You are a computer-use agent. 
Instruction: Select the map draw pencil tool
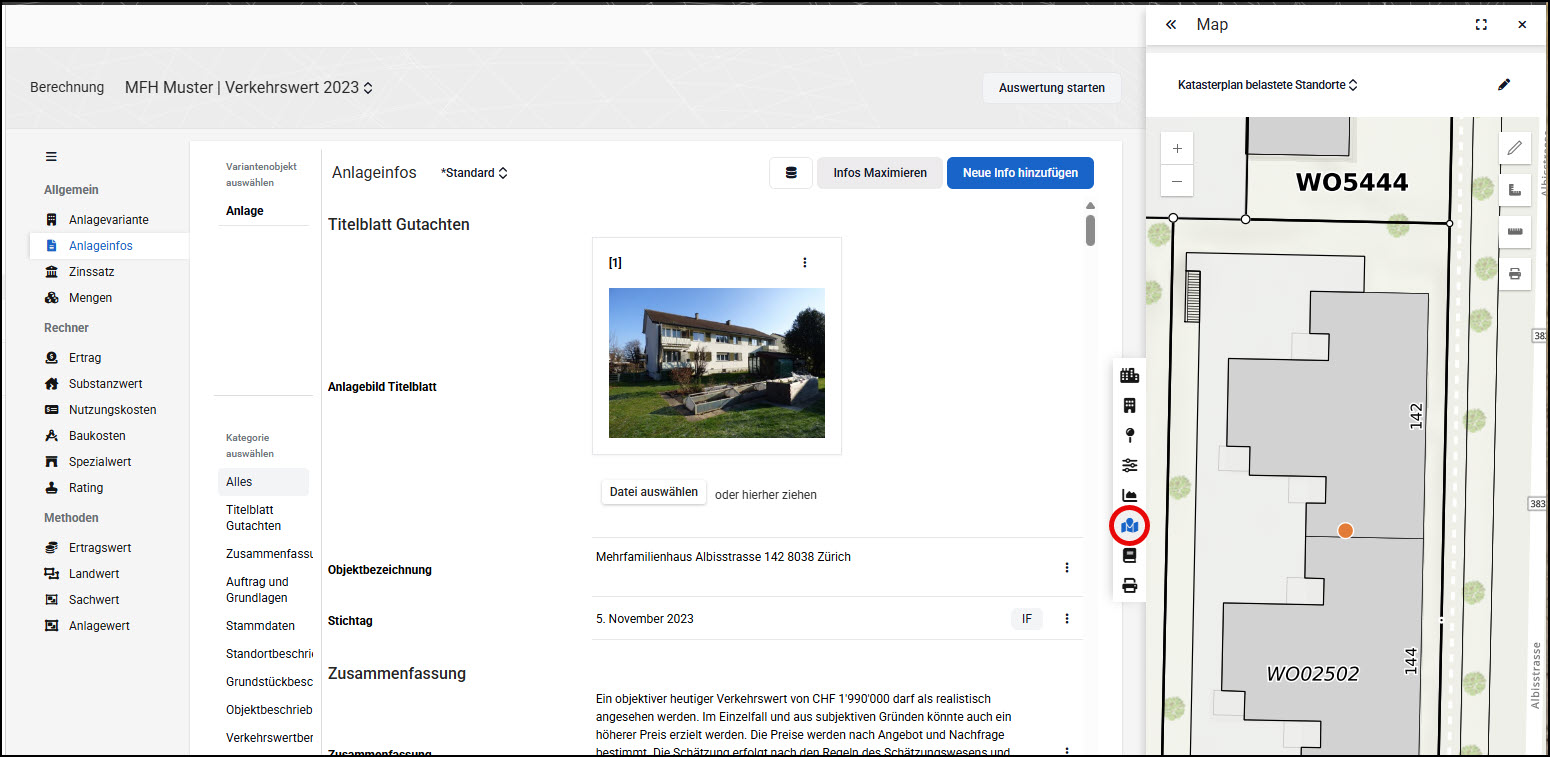point(1514,149)
